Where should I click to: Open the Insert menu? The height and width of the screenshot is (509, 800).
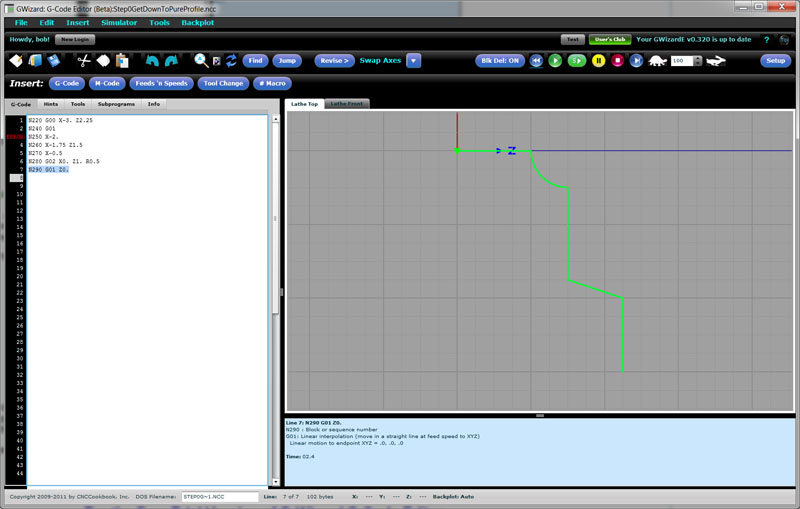[78, 22]
